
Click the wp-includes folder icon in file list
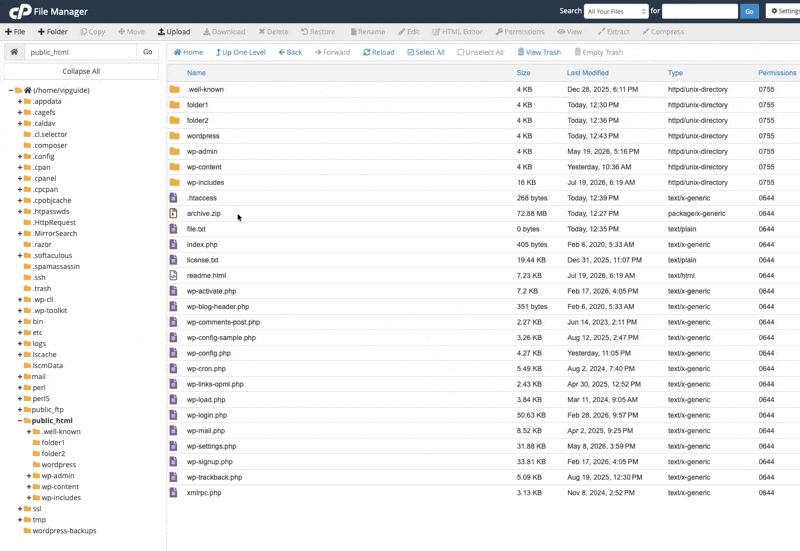[x=174, y=182]
